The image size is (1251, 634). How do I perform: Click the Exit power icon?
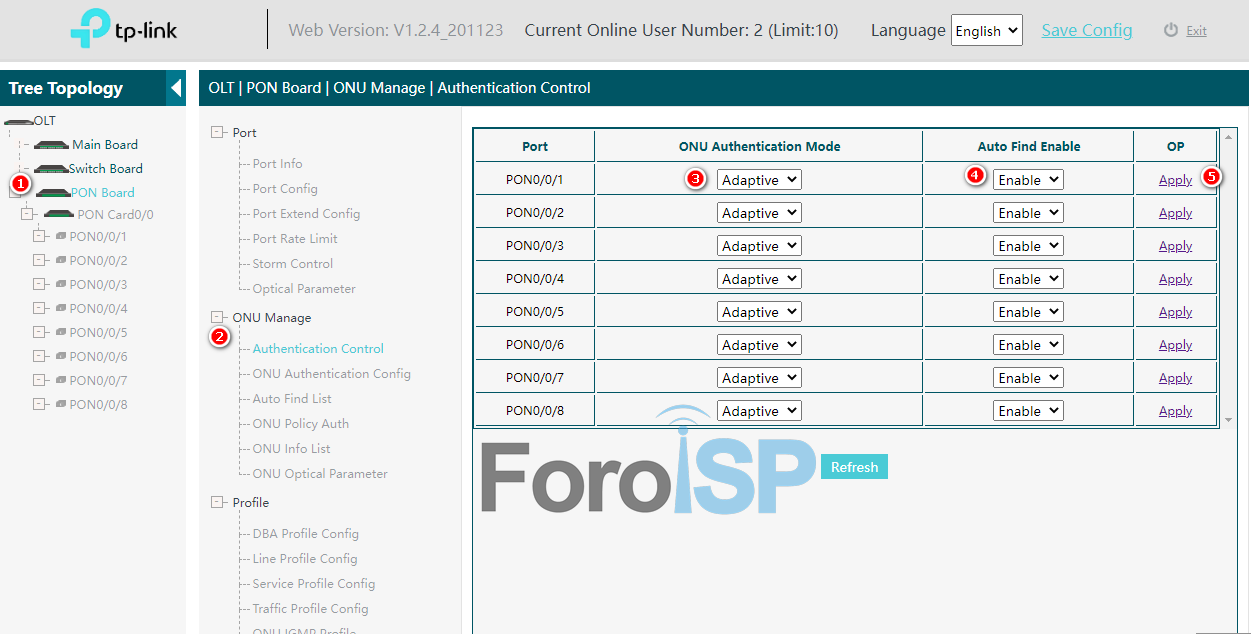(x=1171, y=30)
